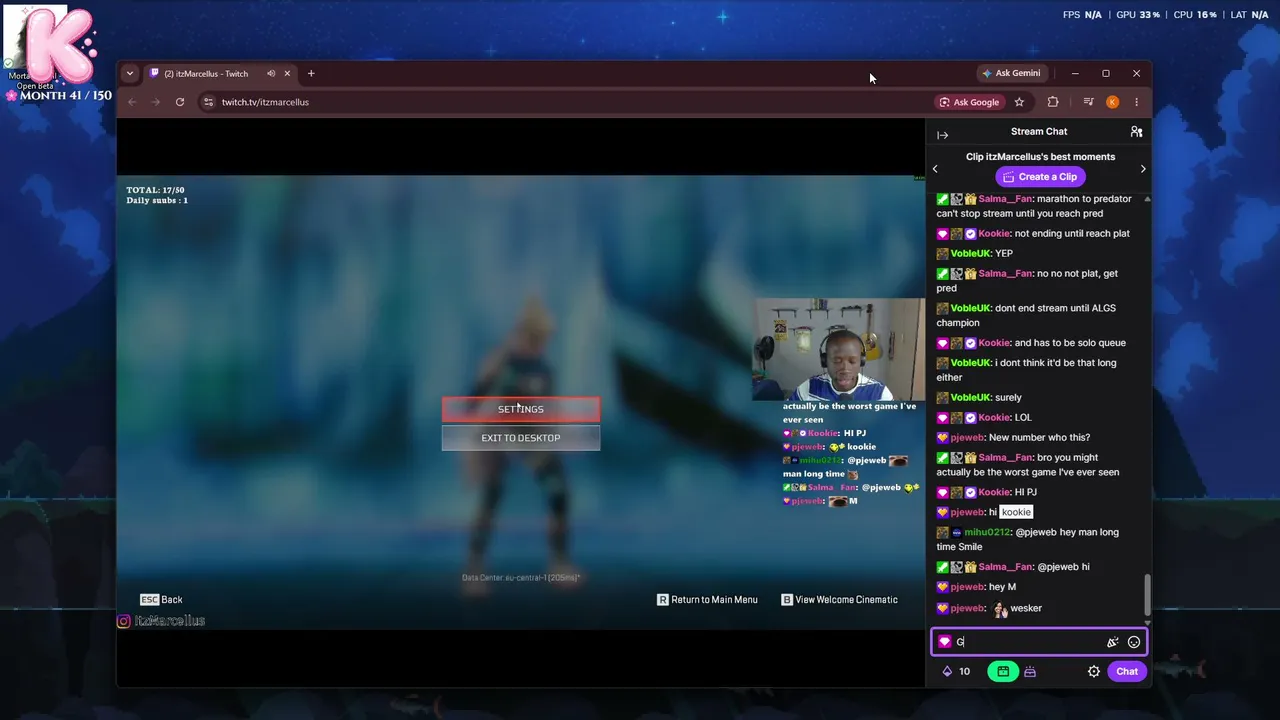Viewport: 1280px width, 720px height.
Task: Bookmark this page with the star
Action: [1019, 102]
